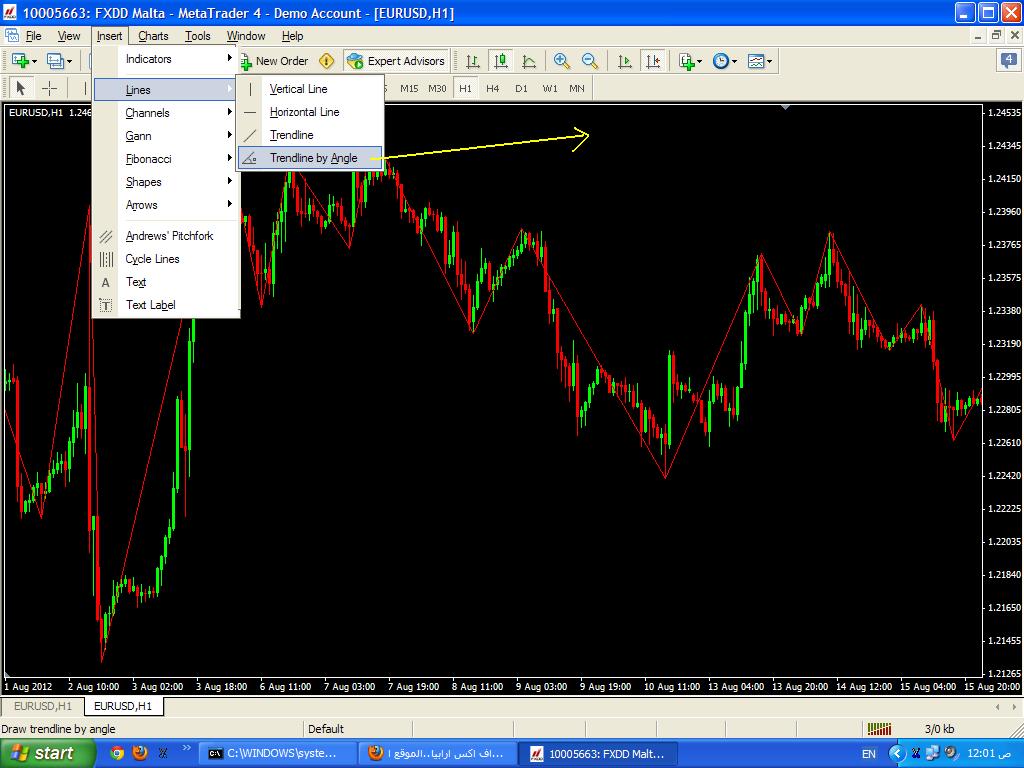The width and height of the screenshot is (1024, 768).
Task: Select the H4 timeframe
Action: click(x=492, y=88)
